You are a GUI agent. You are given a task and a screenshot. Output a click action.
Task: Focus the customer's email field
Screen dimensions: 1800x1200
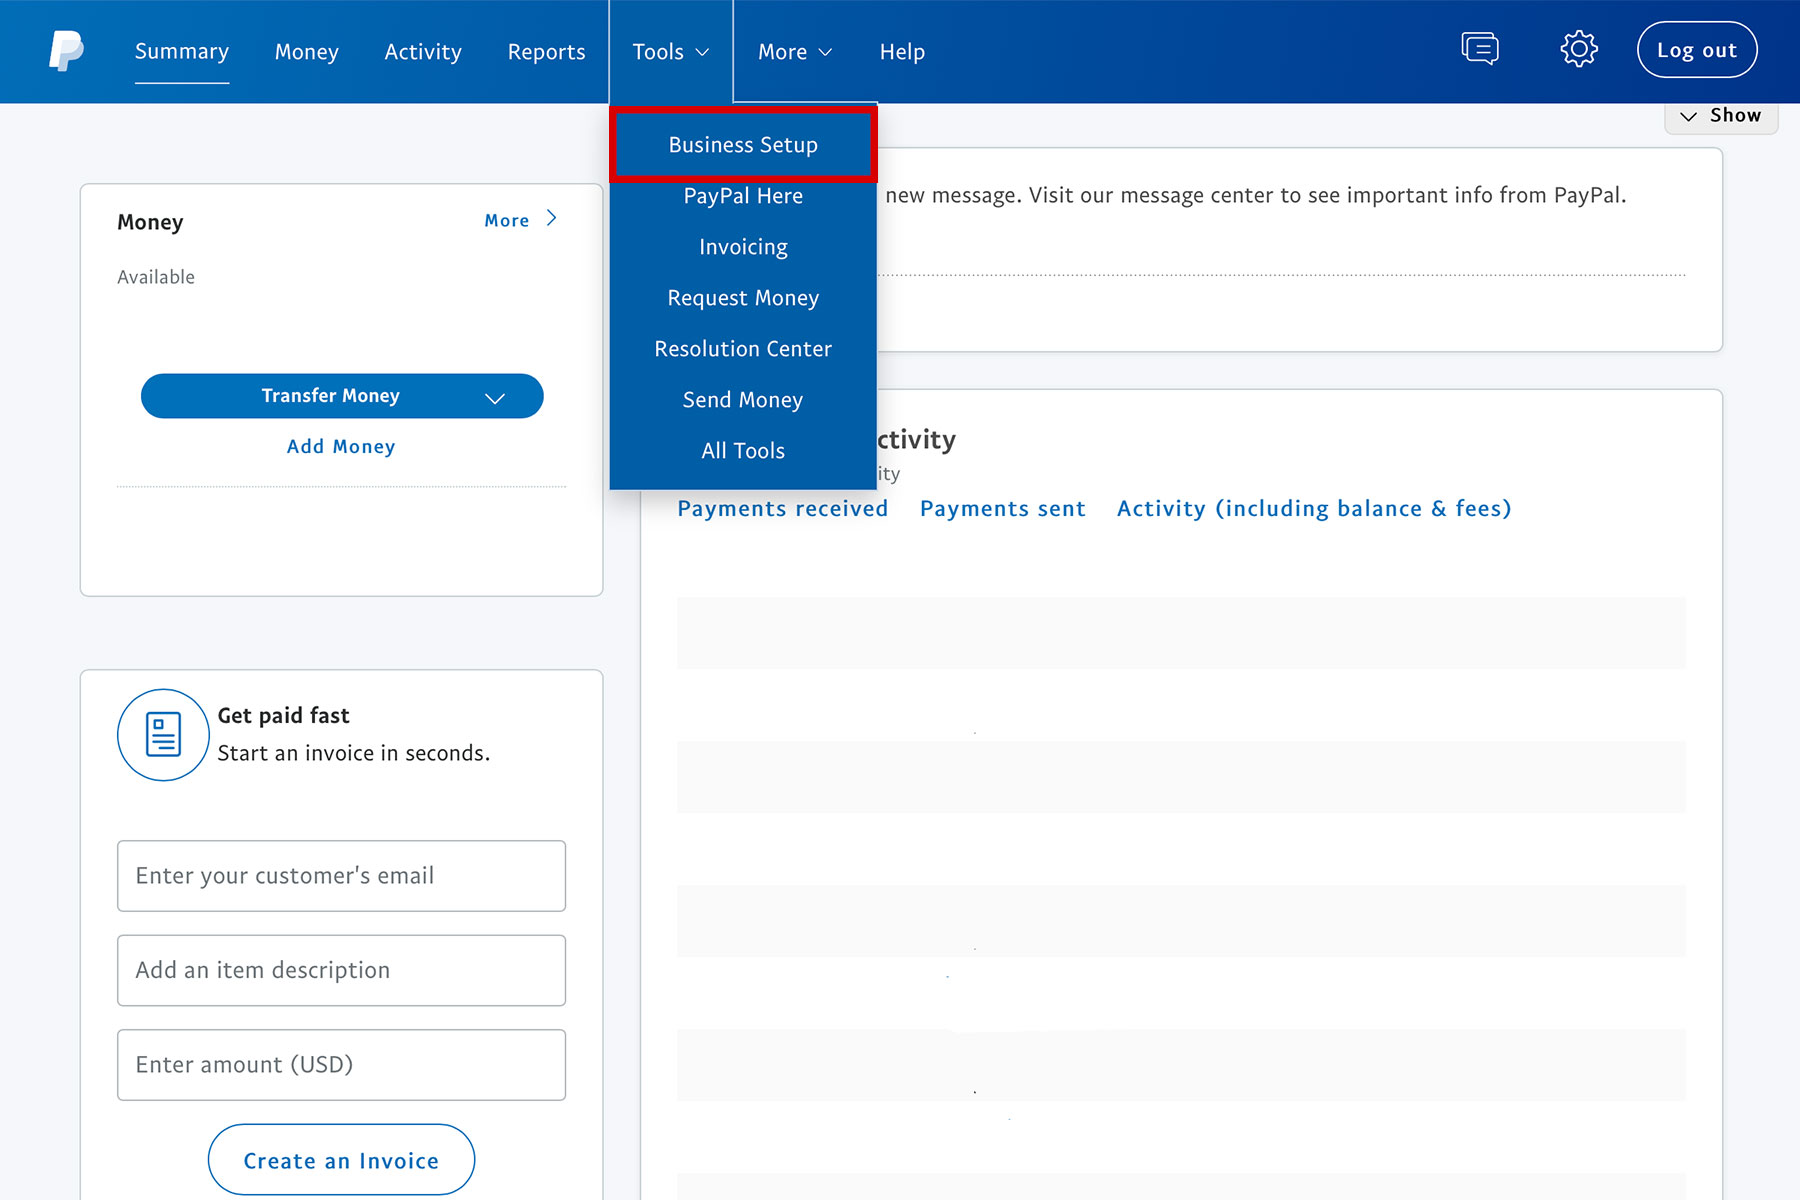341,876
